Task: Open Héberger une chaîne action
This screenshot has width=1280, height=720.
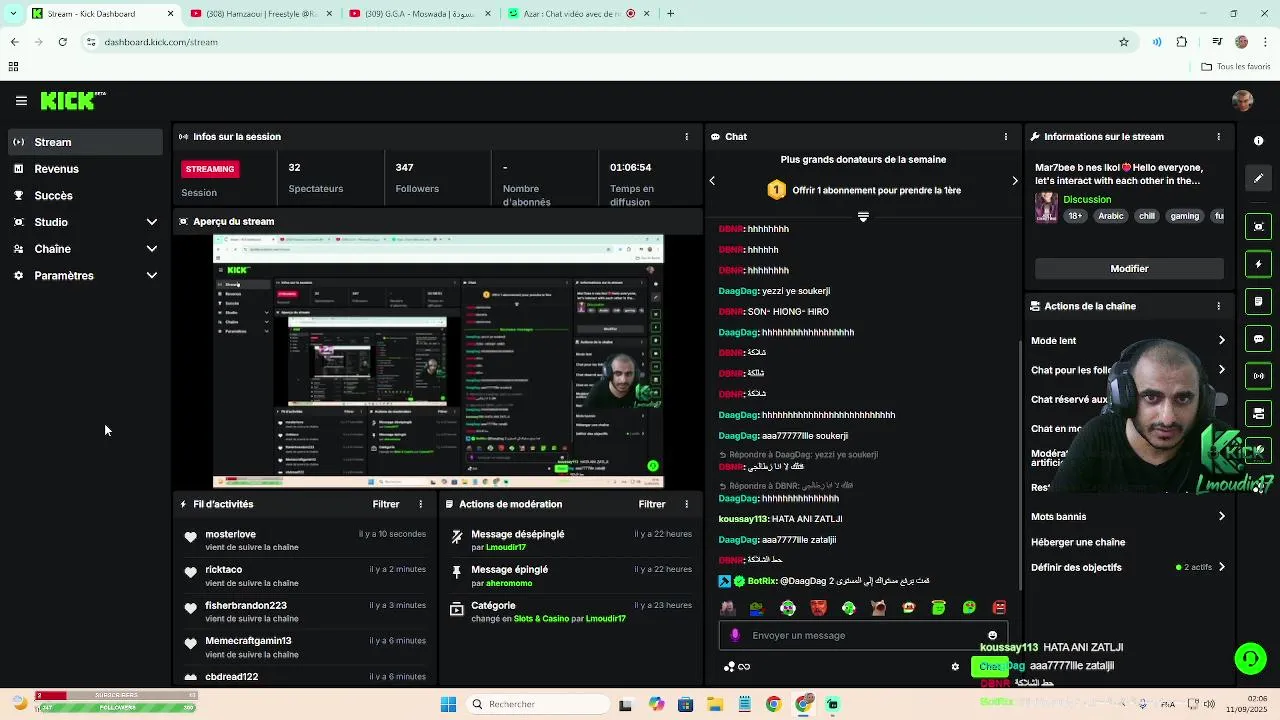Action: pos(1078,543)
